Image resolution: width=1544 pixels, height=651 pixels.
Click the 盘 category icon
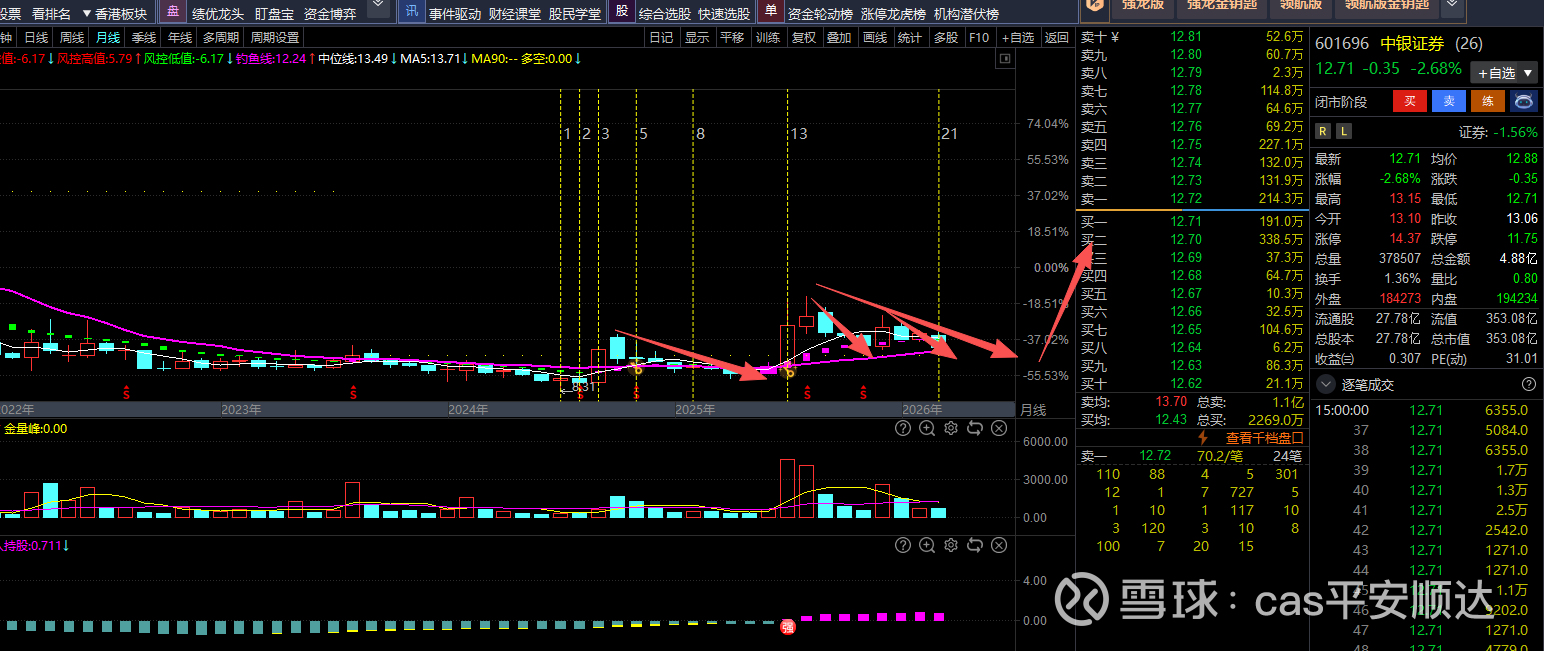point(173,11)
